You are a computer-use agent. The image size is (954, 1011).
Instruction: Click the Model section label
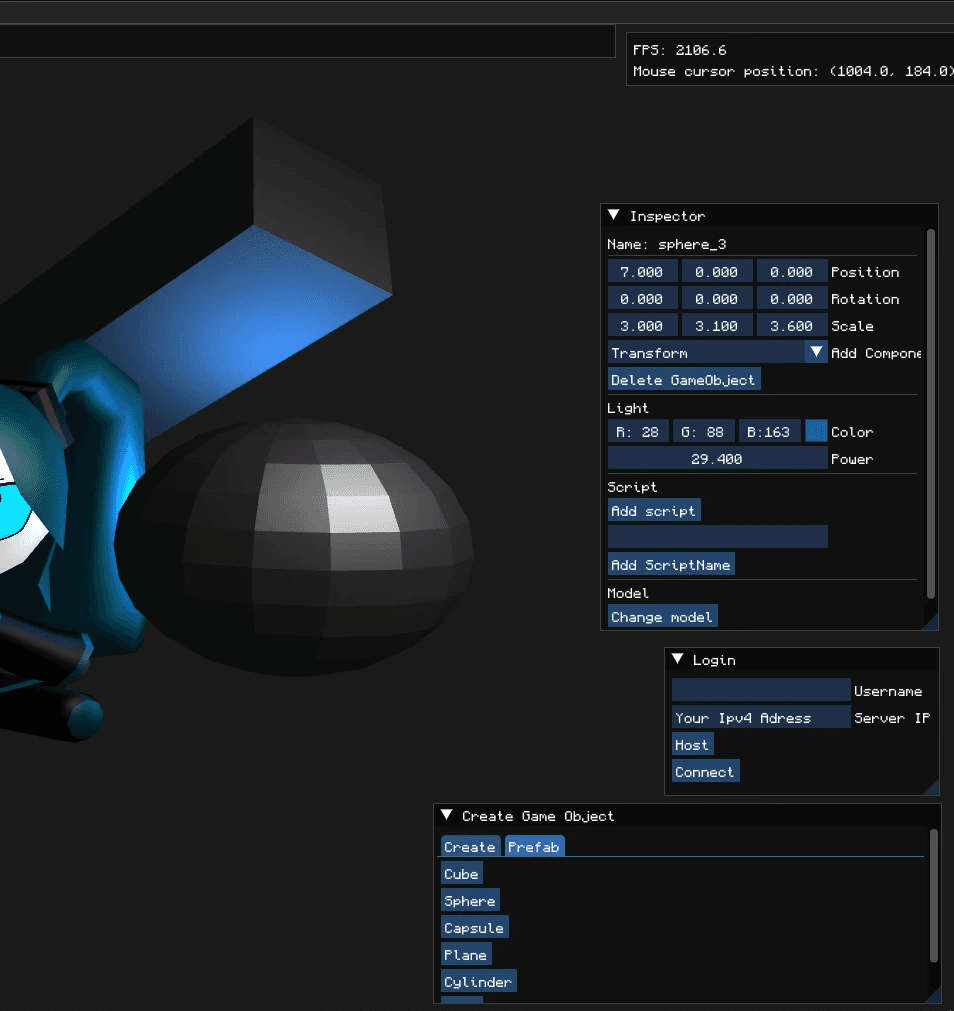628,593
